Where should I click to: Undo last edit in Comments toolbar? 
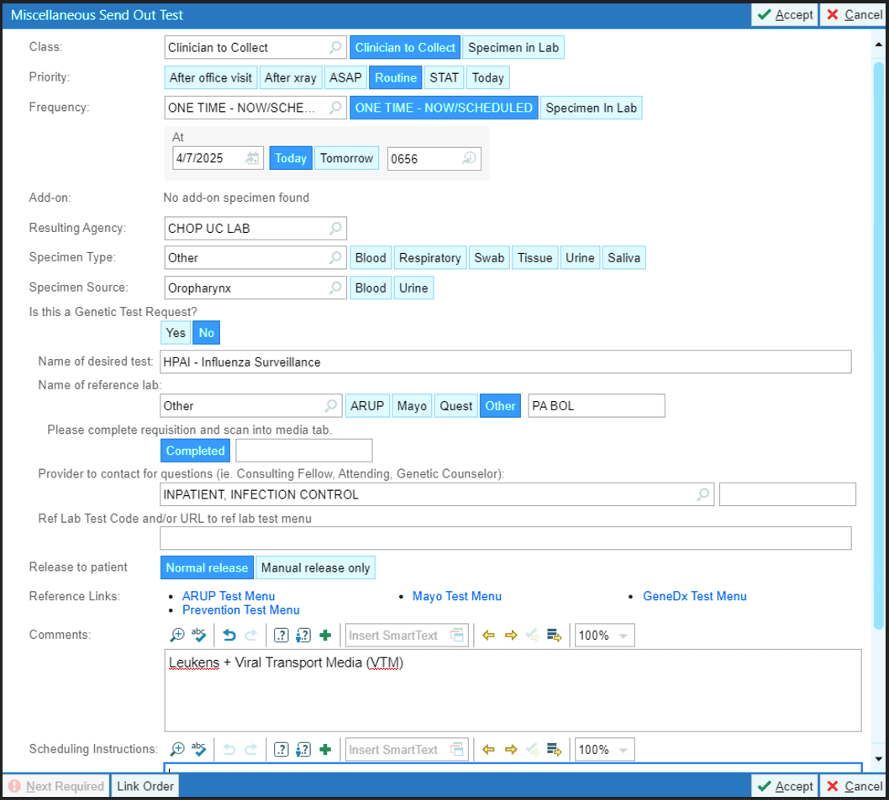pyautogui.click(x=229, y=635)
